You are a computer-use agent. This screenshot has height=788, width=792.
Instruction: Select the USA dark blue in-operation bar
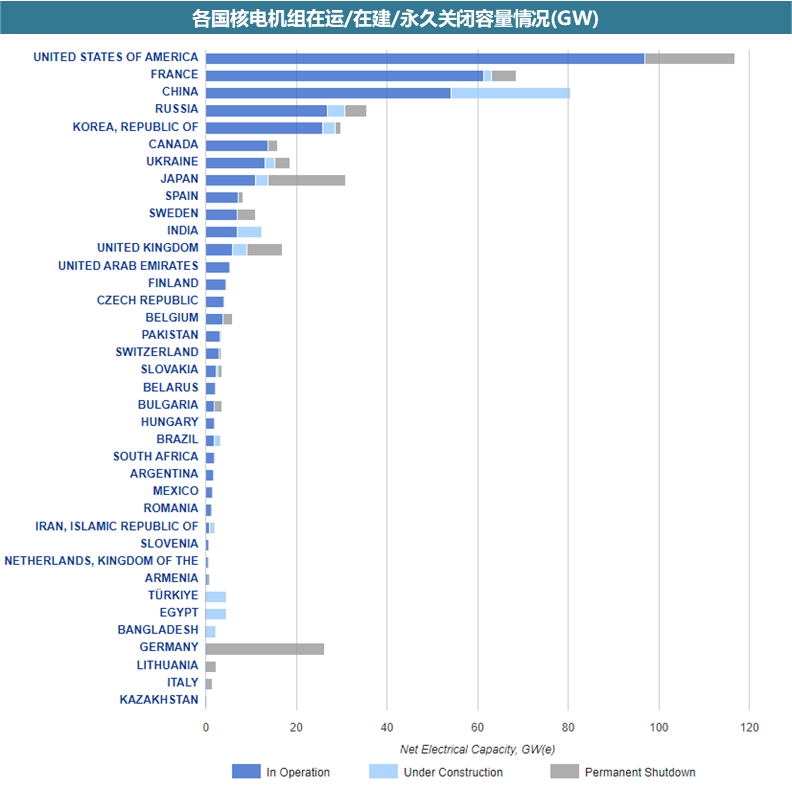point(425,58)
